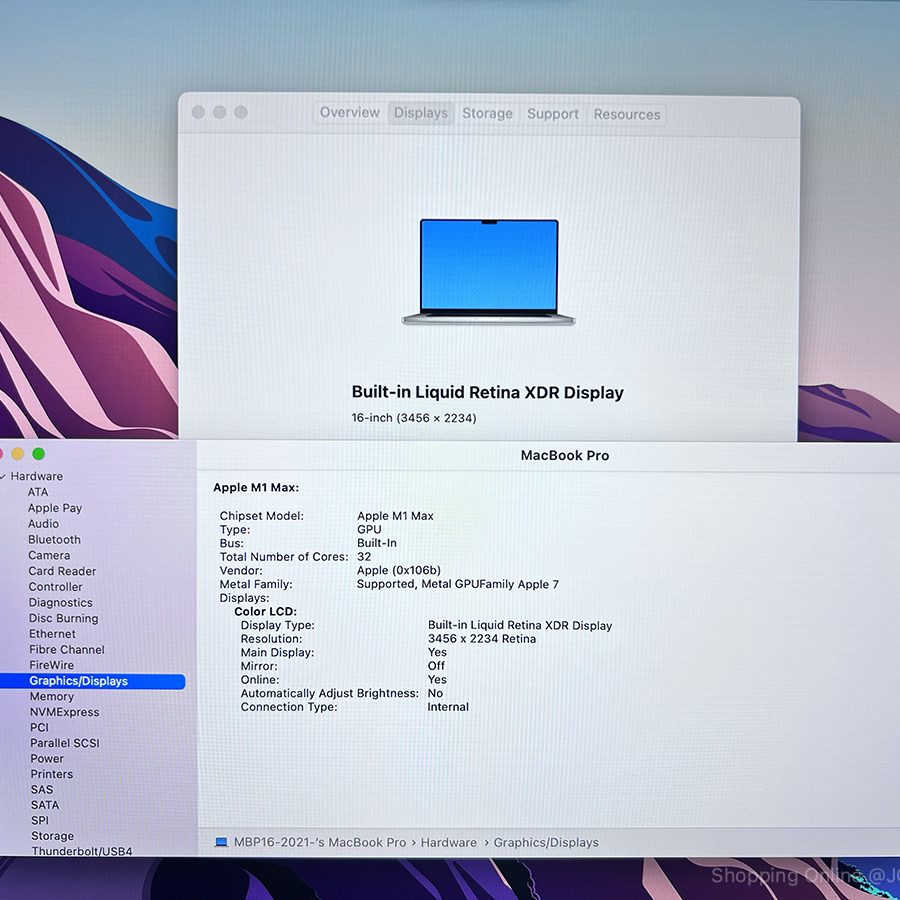The width and height of the screenshot is (900, 900).
Task: Switch to the Overview tab
Action: click(x=350, y=112)
